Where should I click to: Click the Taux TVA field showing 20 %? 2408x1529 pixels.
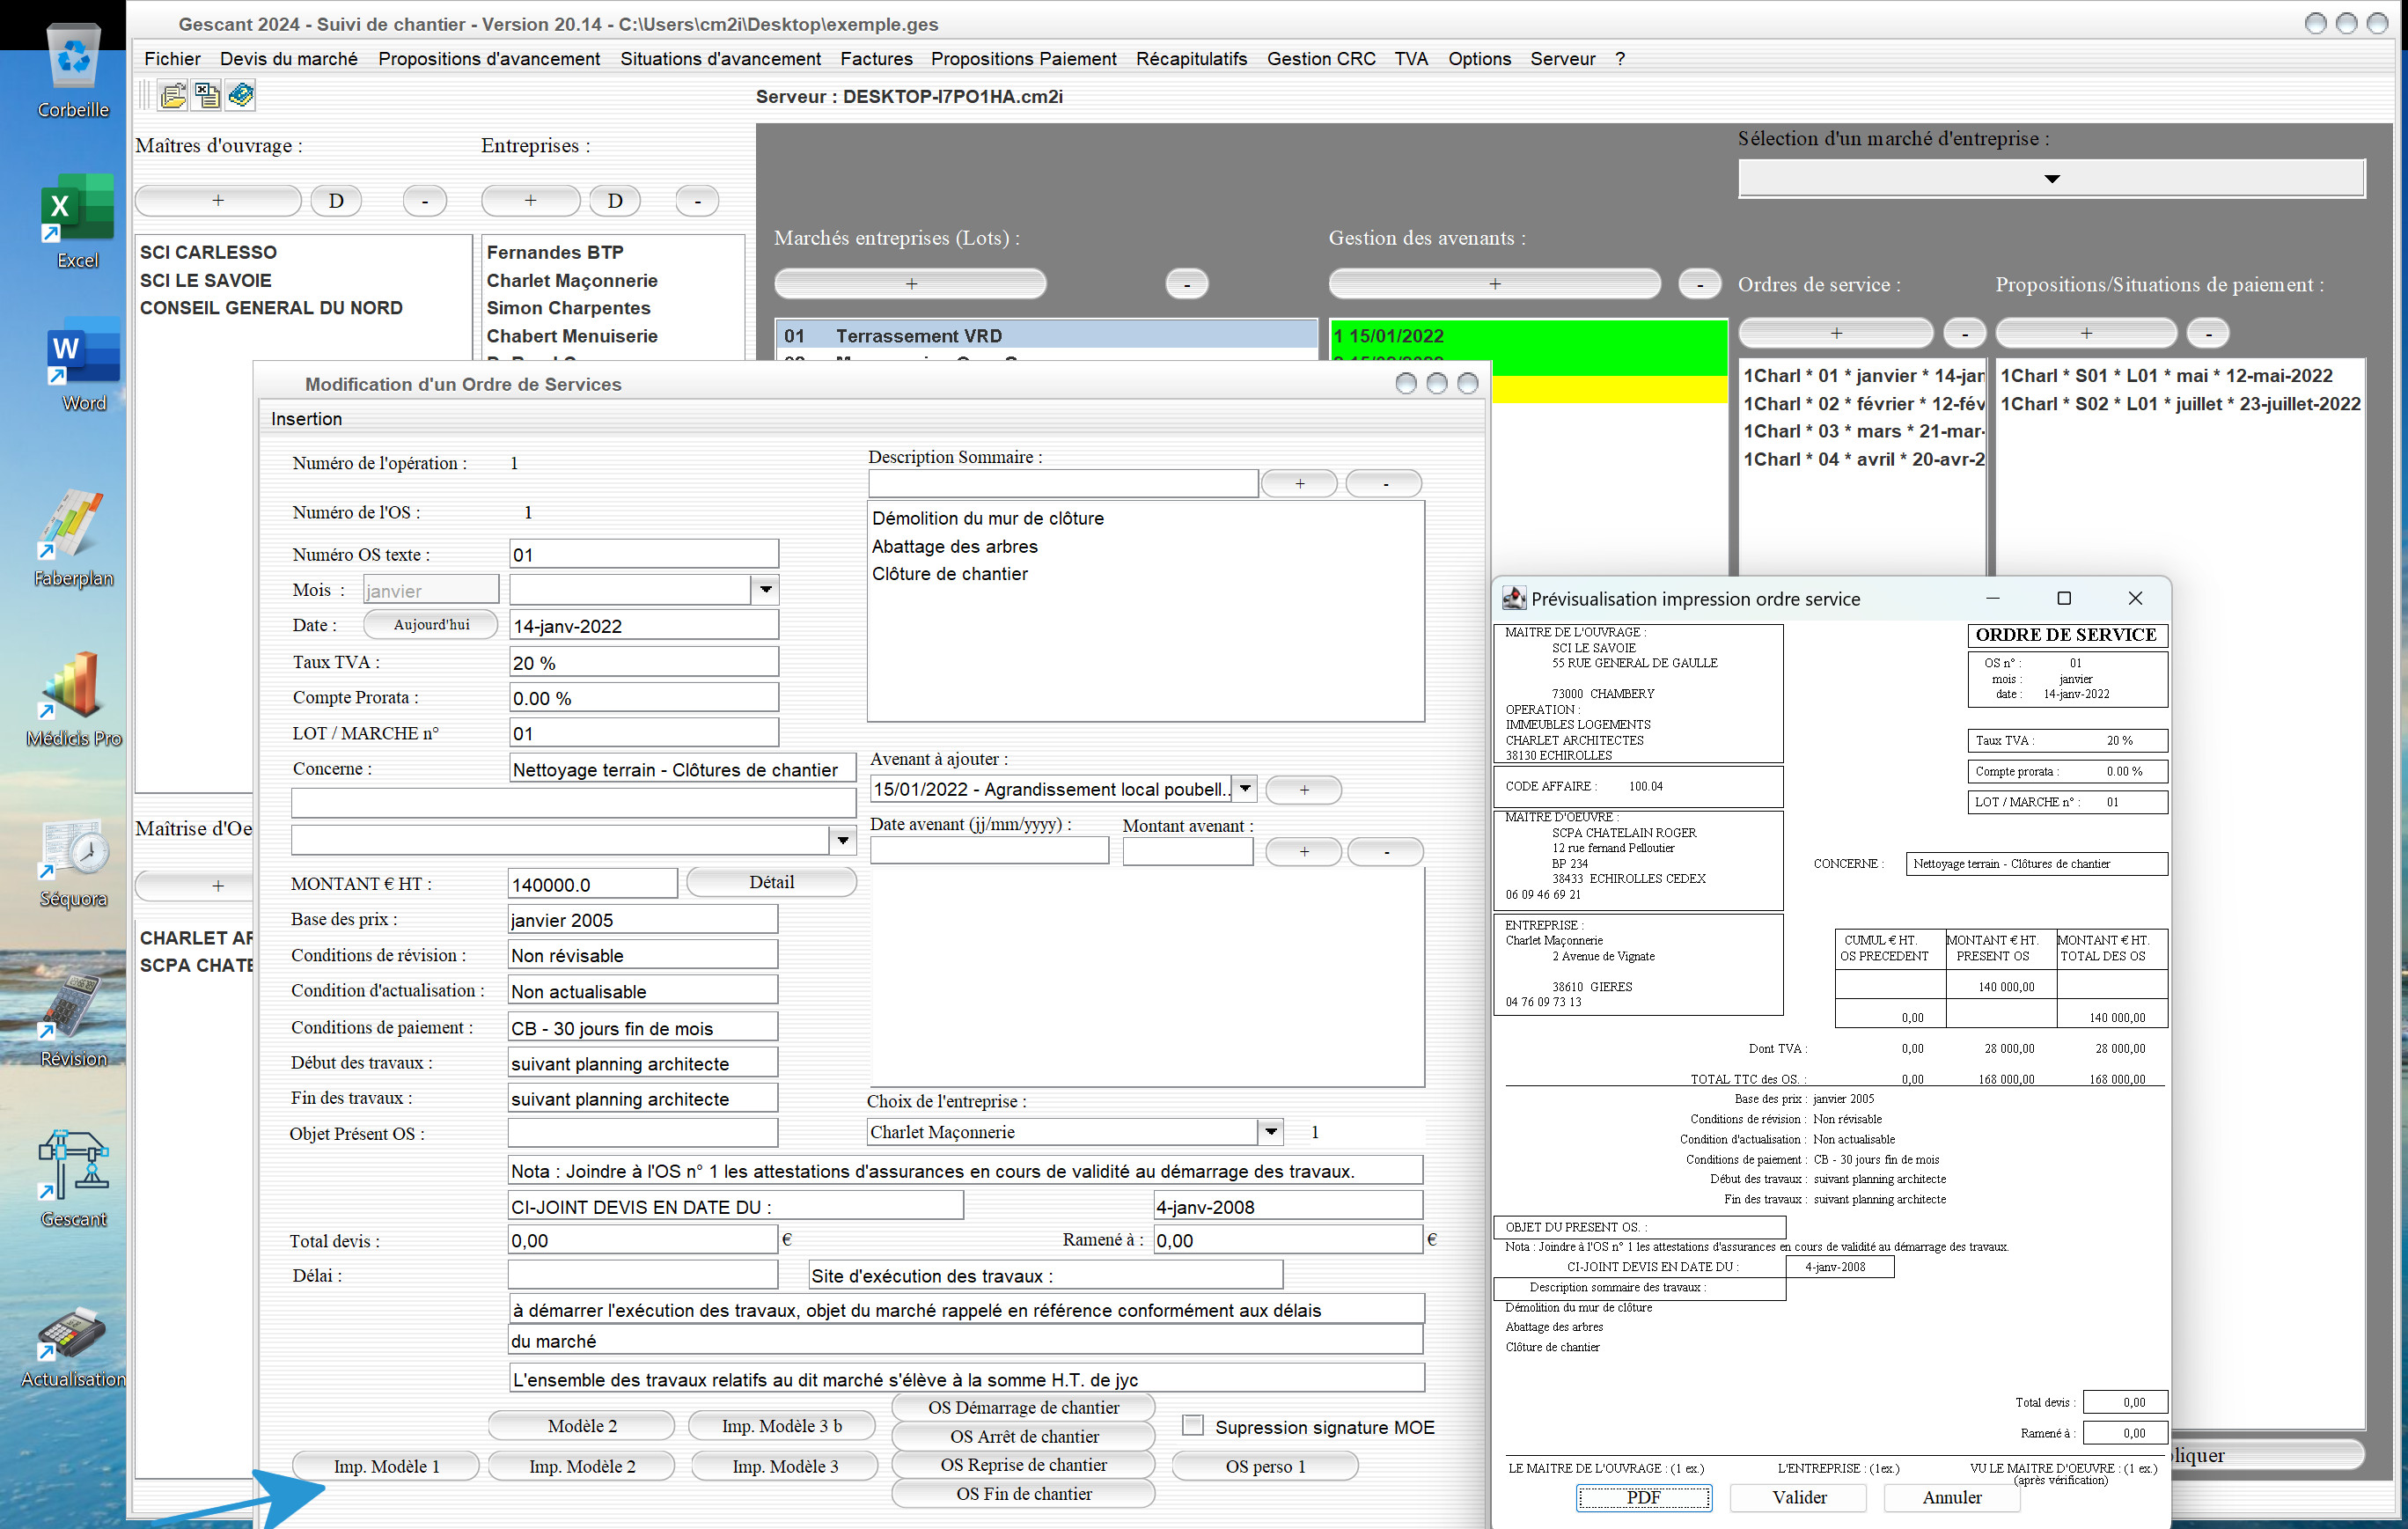point(643,662)
